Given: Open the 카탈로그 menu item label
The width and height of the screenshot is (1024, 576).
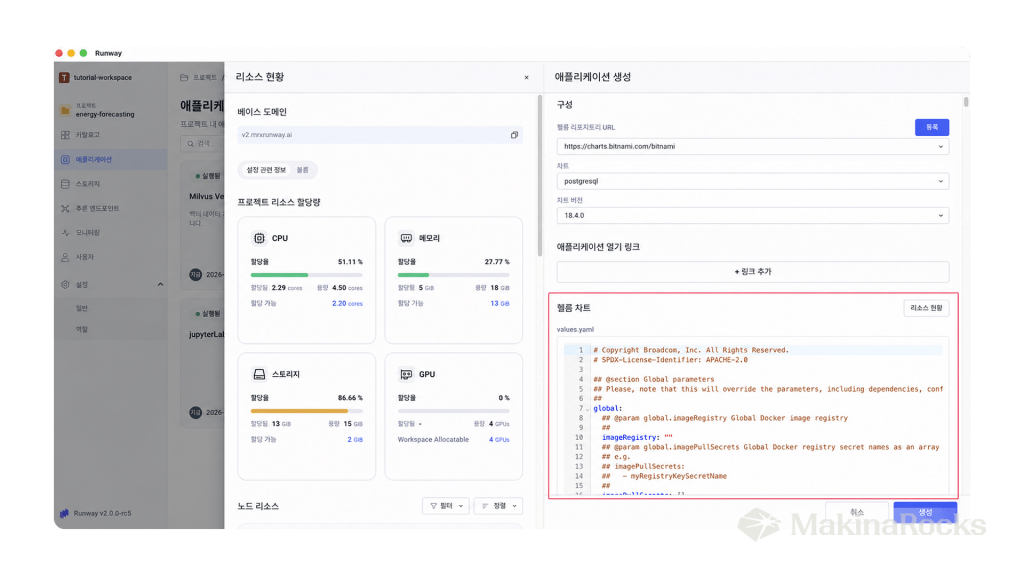Looking at the screenshot, I should pyautogui.click(x=88, y=135).
